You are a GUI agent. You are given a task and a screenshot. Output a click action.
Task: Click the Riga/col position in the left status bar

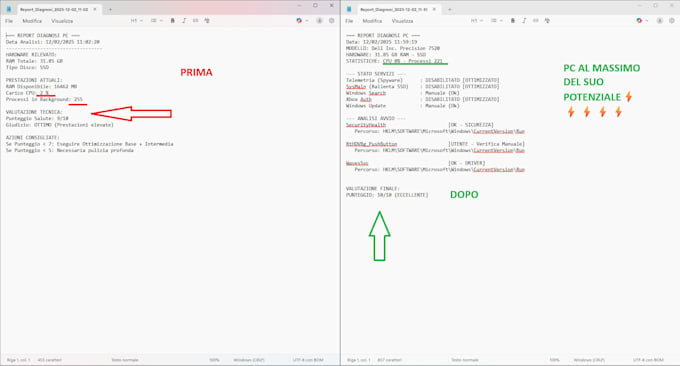tap(19, 360)
